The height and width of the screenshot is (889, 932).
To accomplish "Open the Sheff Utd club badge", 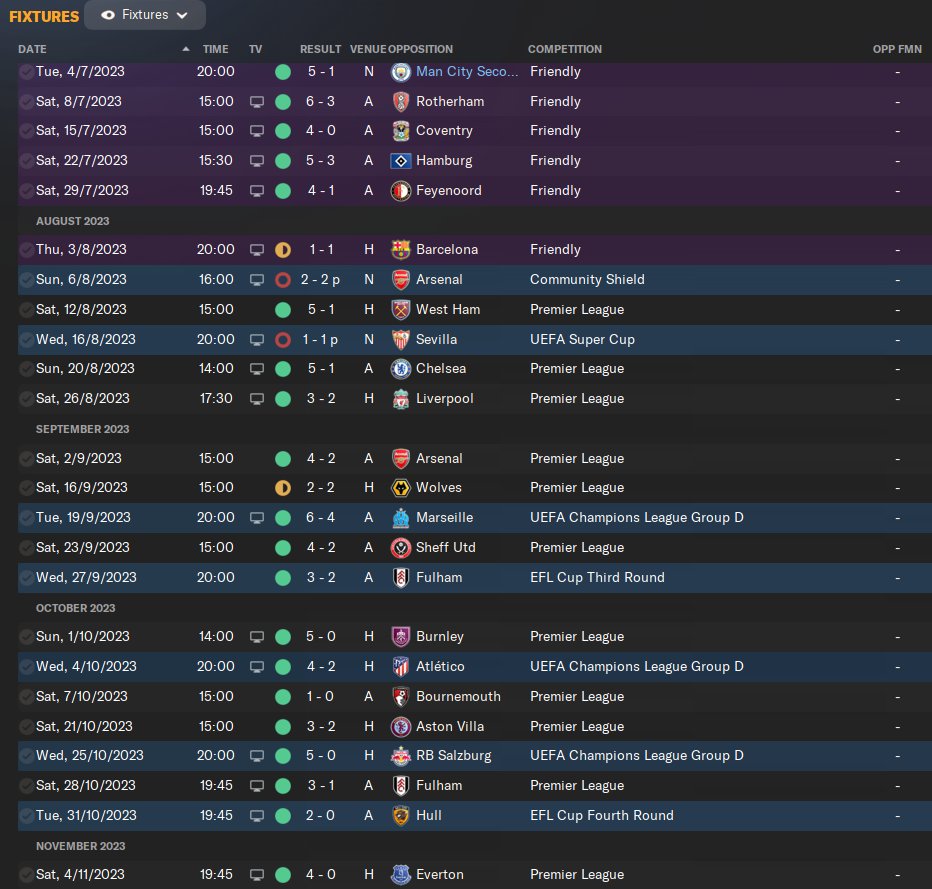I will [401, 547].
